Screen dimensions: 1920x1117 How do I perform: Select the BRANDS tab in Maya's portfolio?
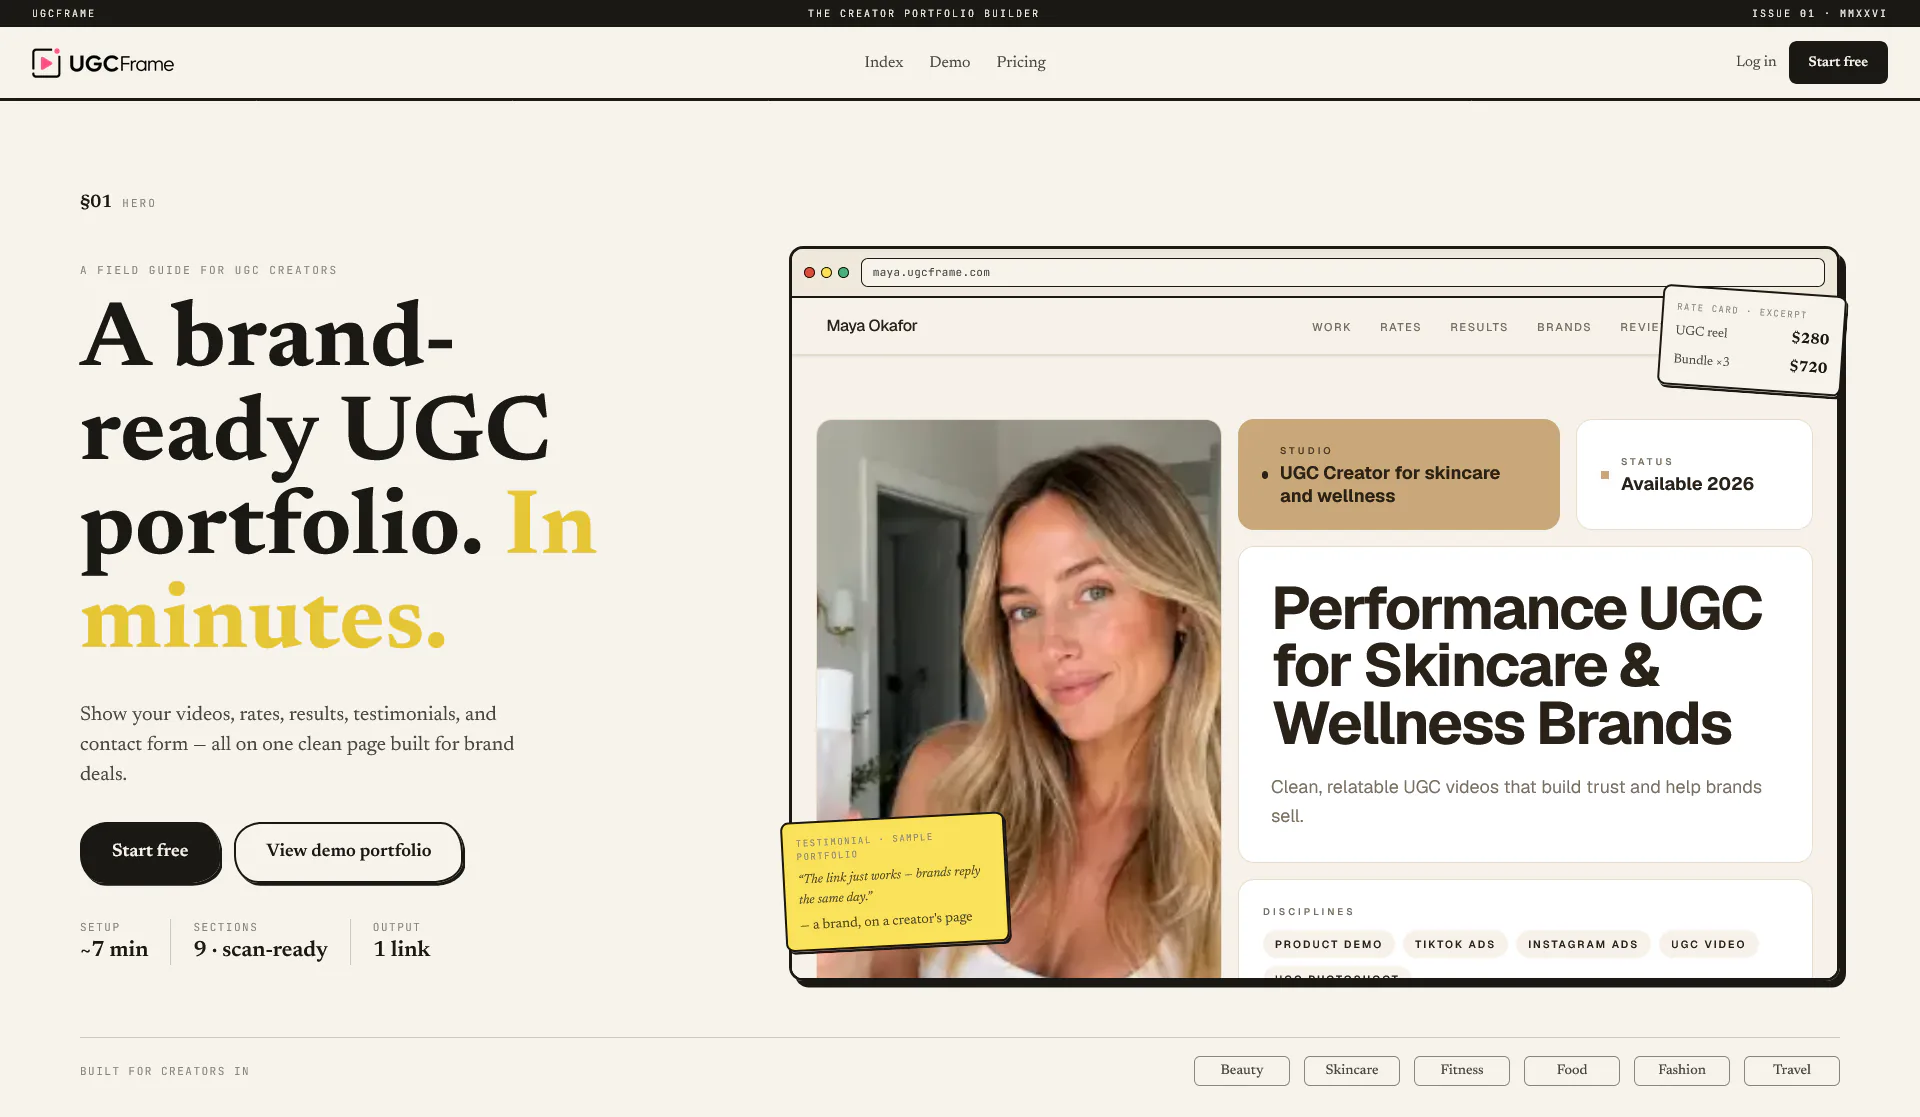(x=1564, y=327)
